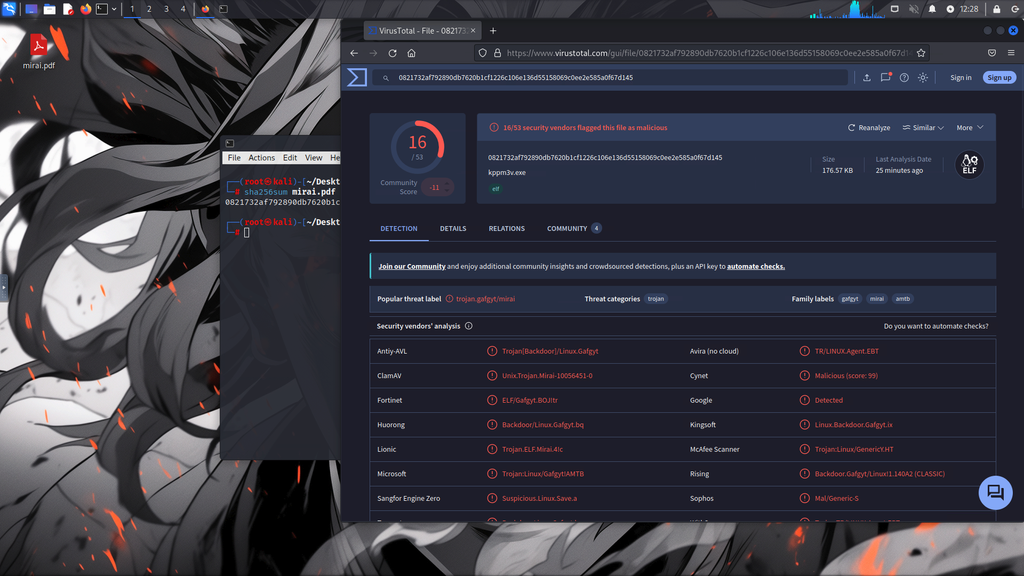Click the Security vendors' analysis info icon
Image resolution: width=1024 pixels, height=576 pixels.
click(x=469, y=326)
